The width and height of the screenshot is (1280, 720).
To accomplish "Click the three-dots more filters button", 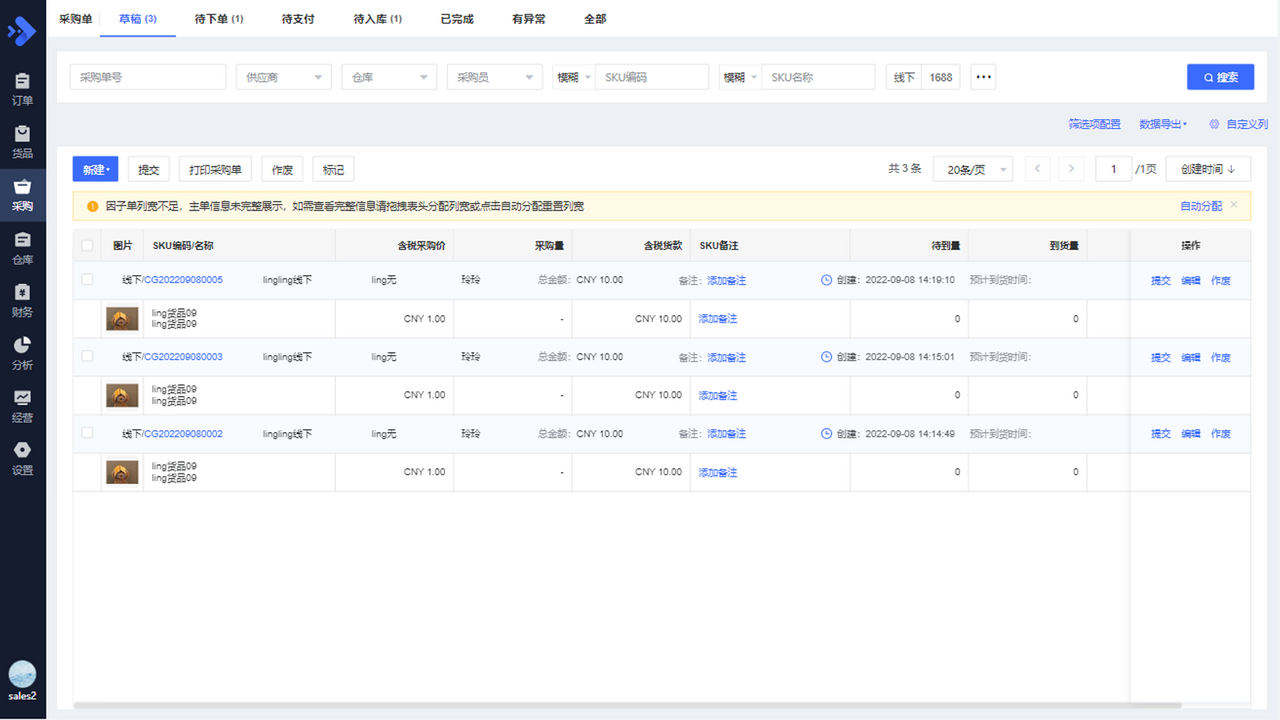I will coord(983,77).
